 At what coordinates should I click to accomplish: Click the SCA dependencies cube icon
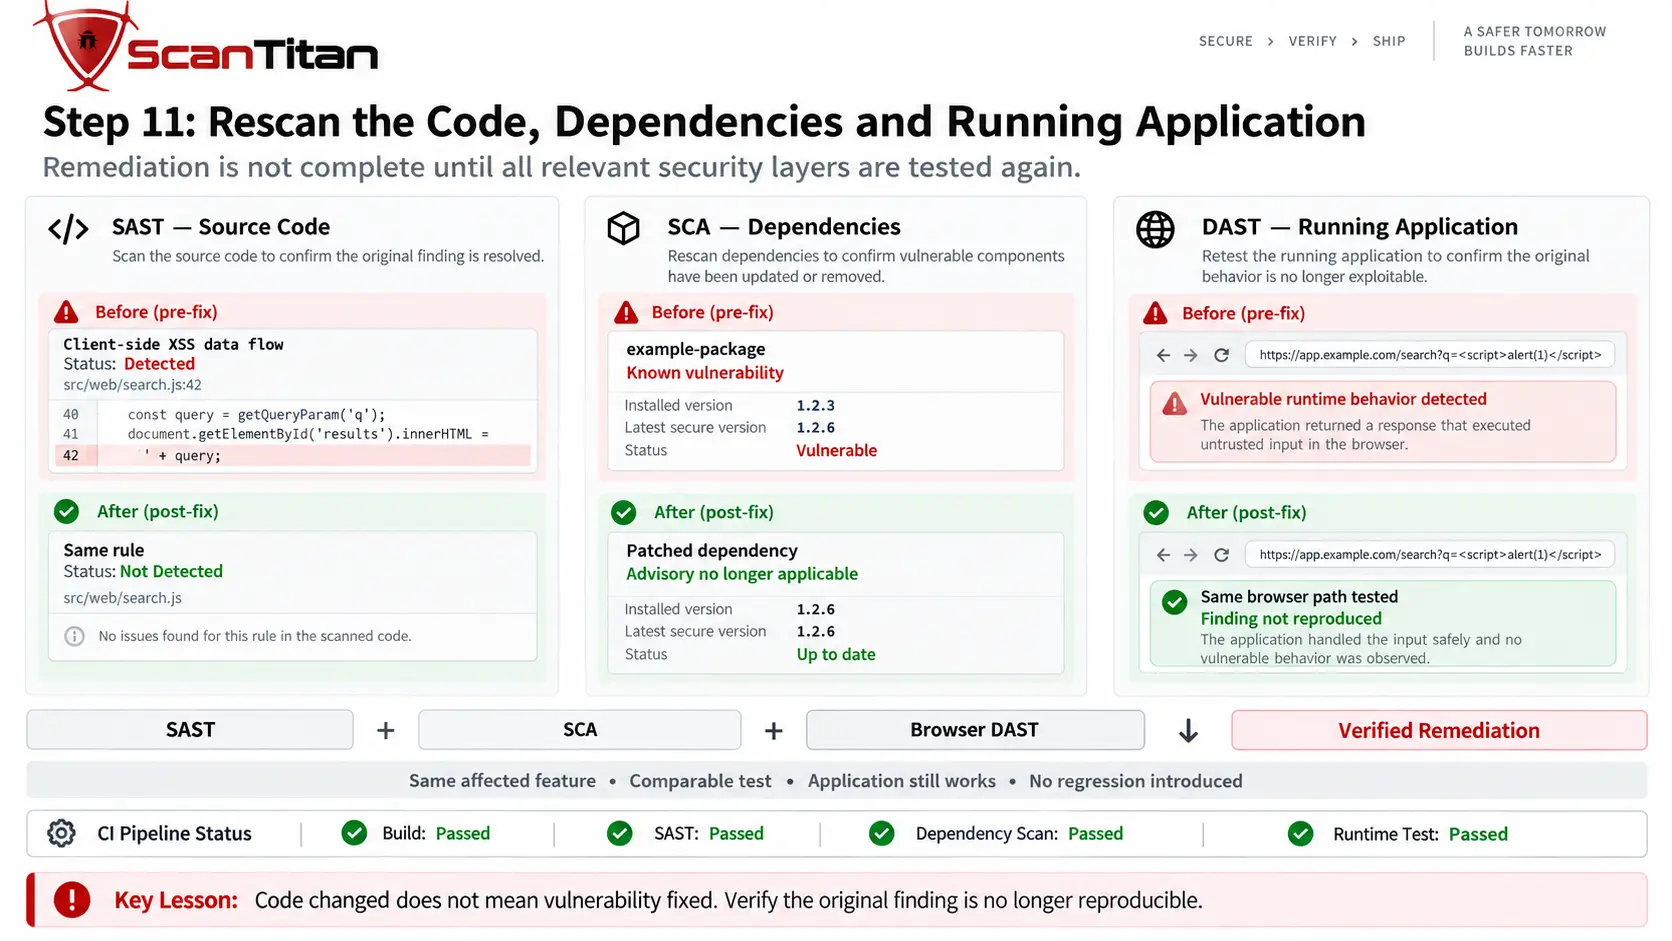click(623, 229)
